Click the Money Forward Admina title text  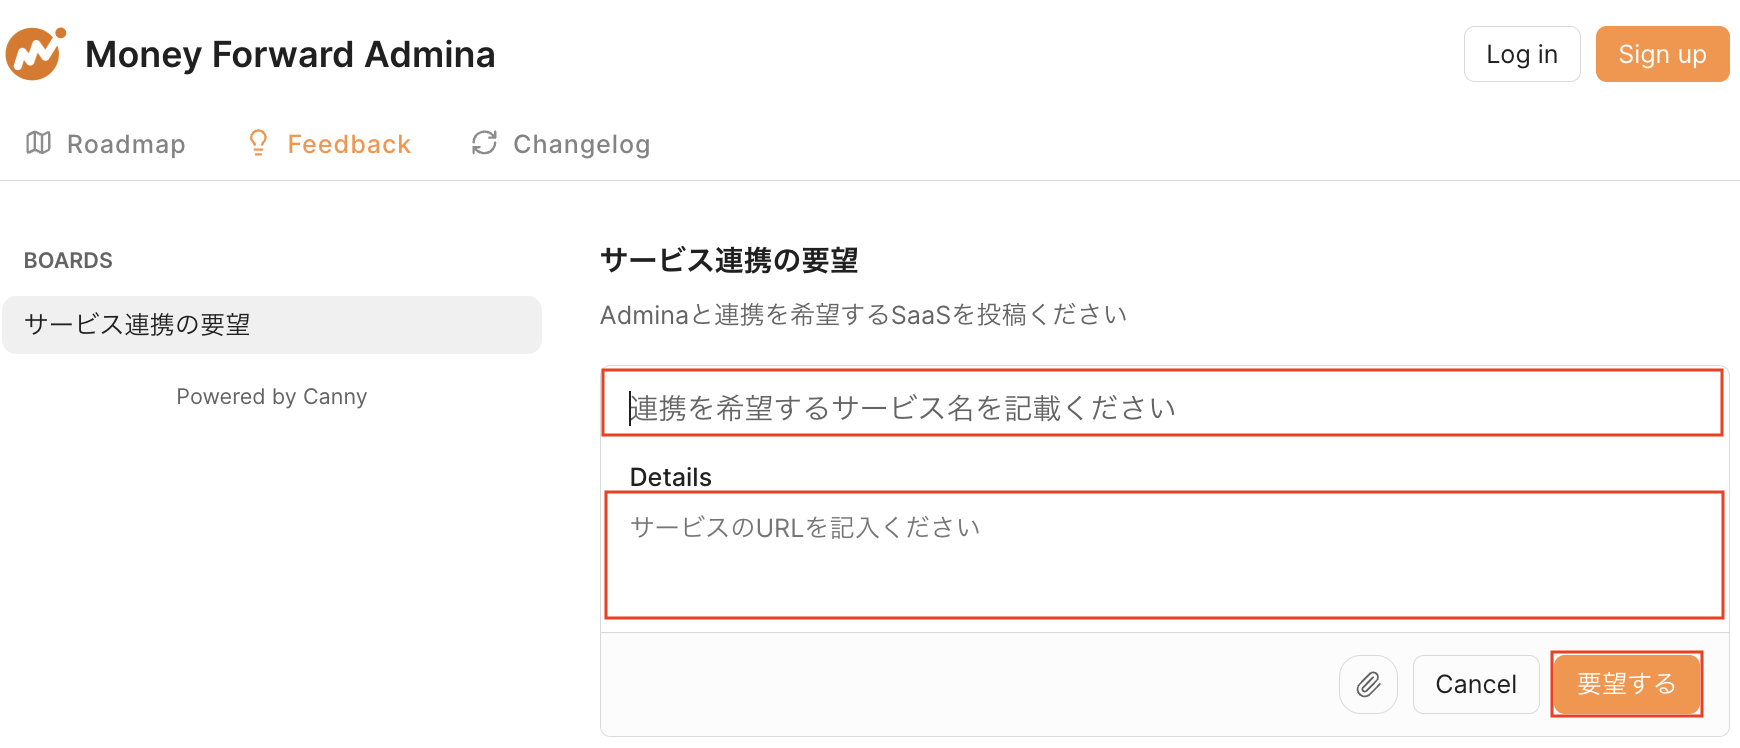point(290,54)
